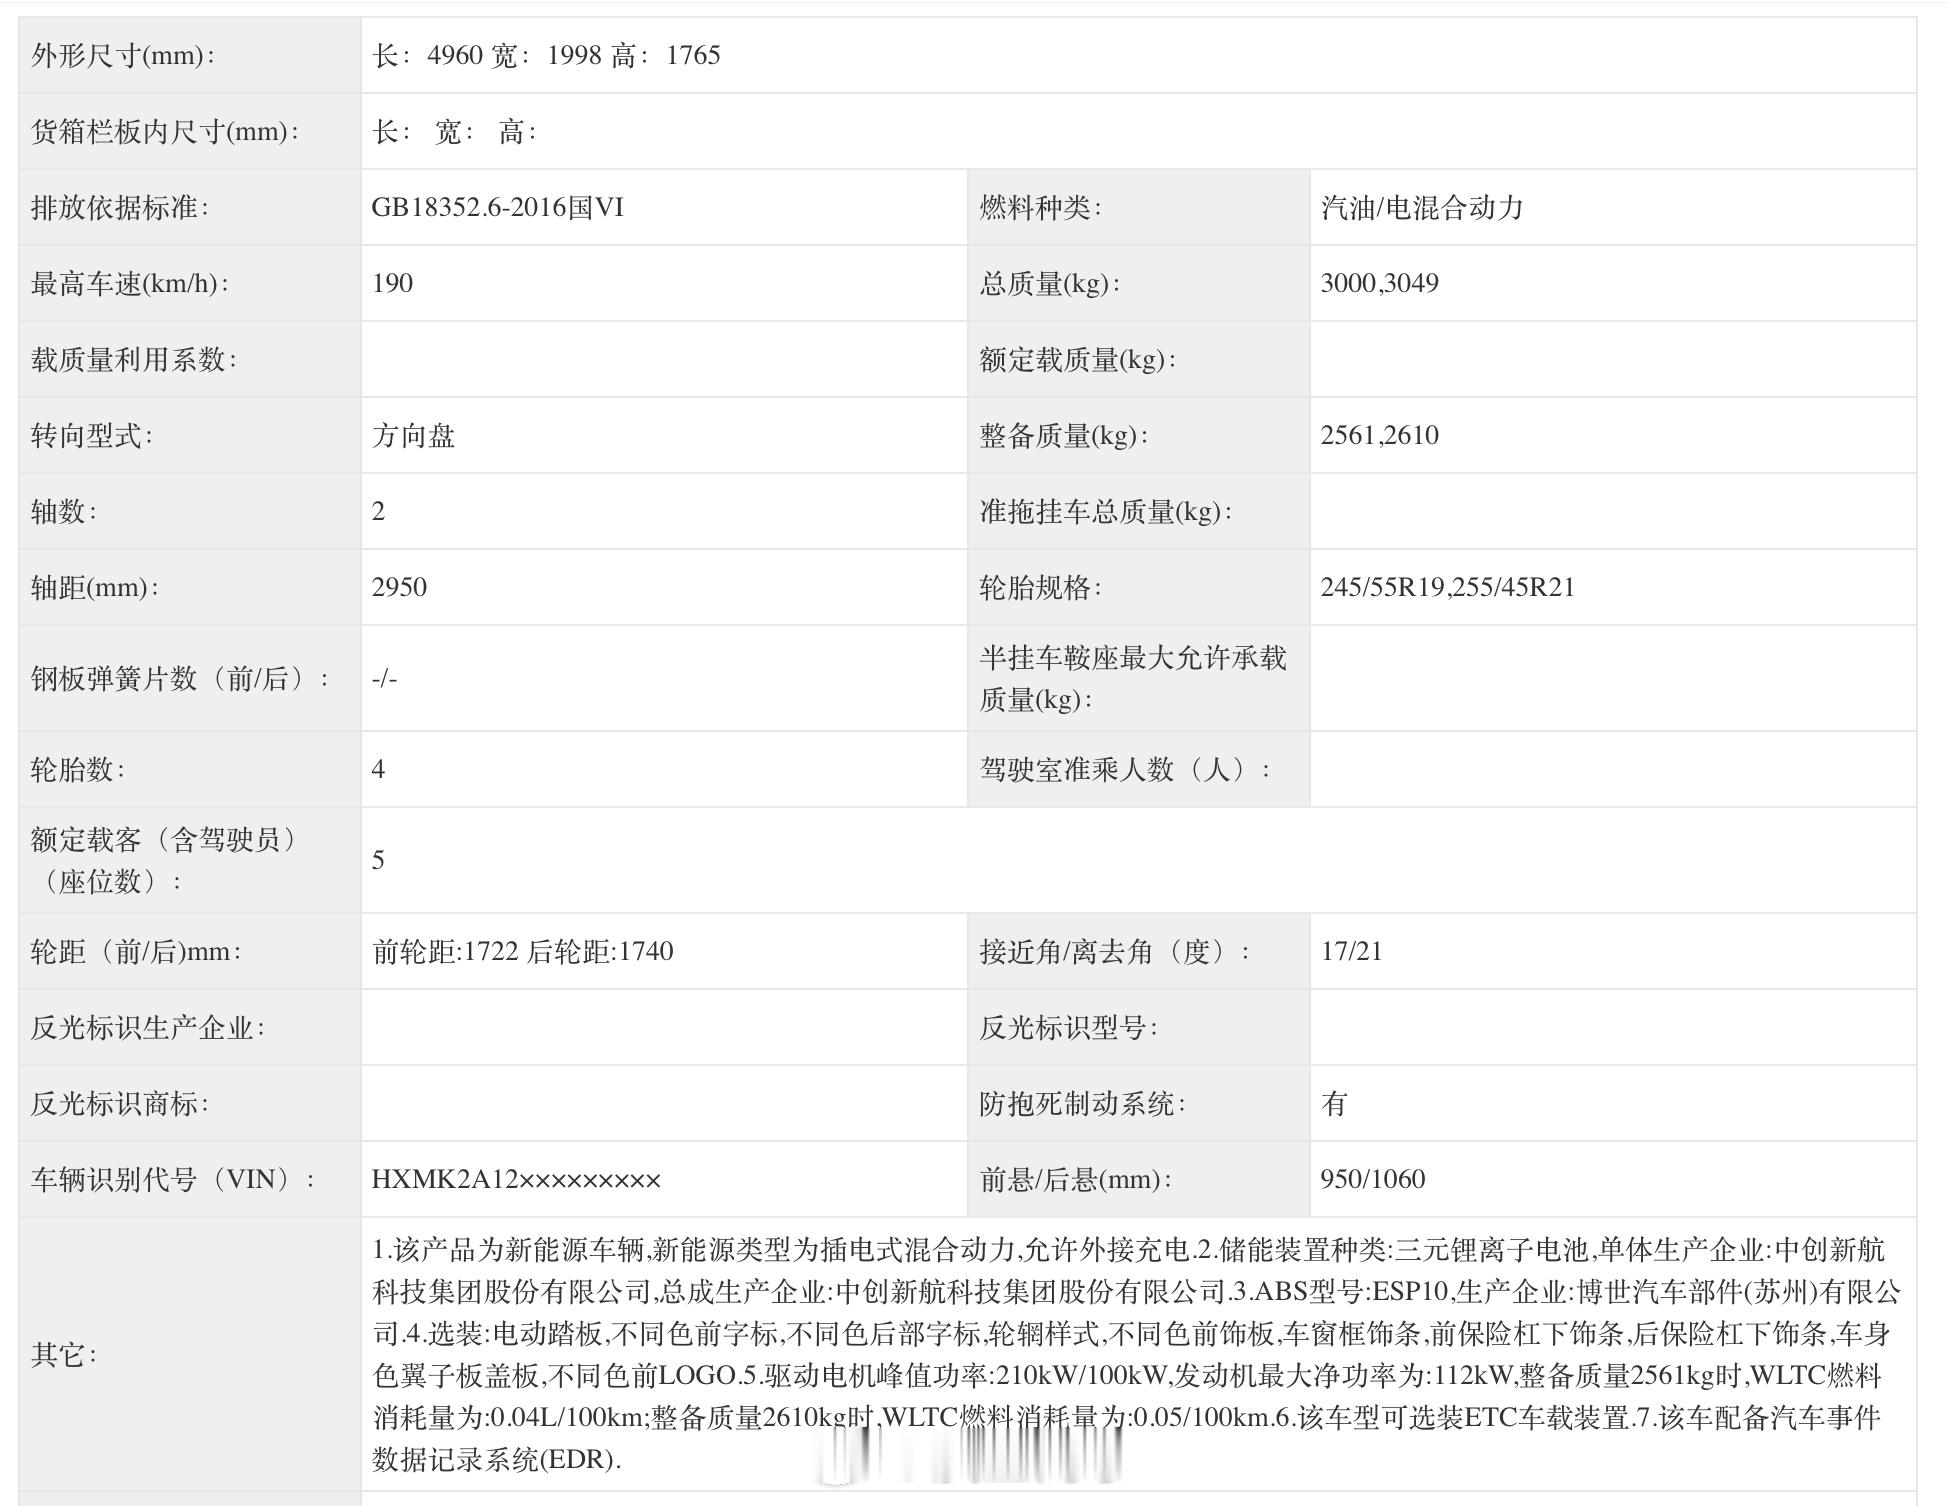
Task: Click the 额定载质量(kg) label
Action: tap(1077, 359)
